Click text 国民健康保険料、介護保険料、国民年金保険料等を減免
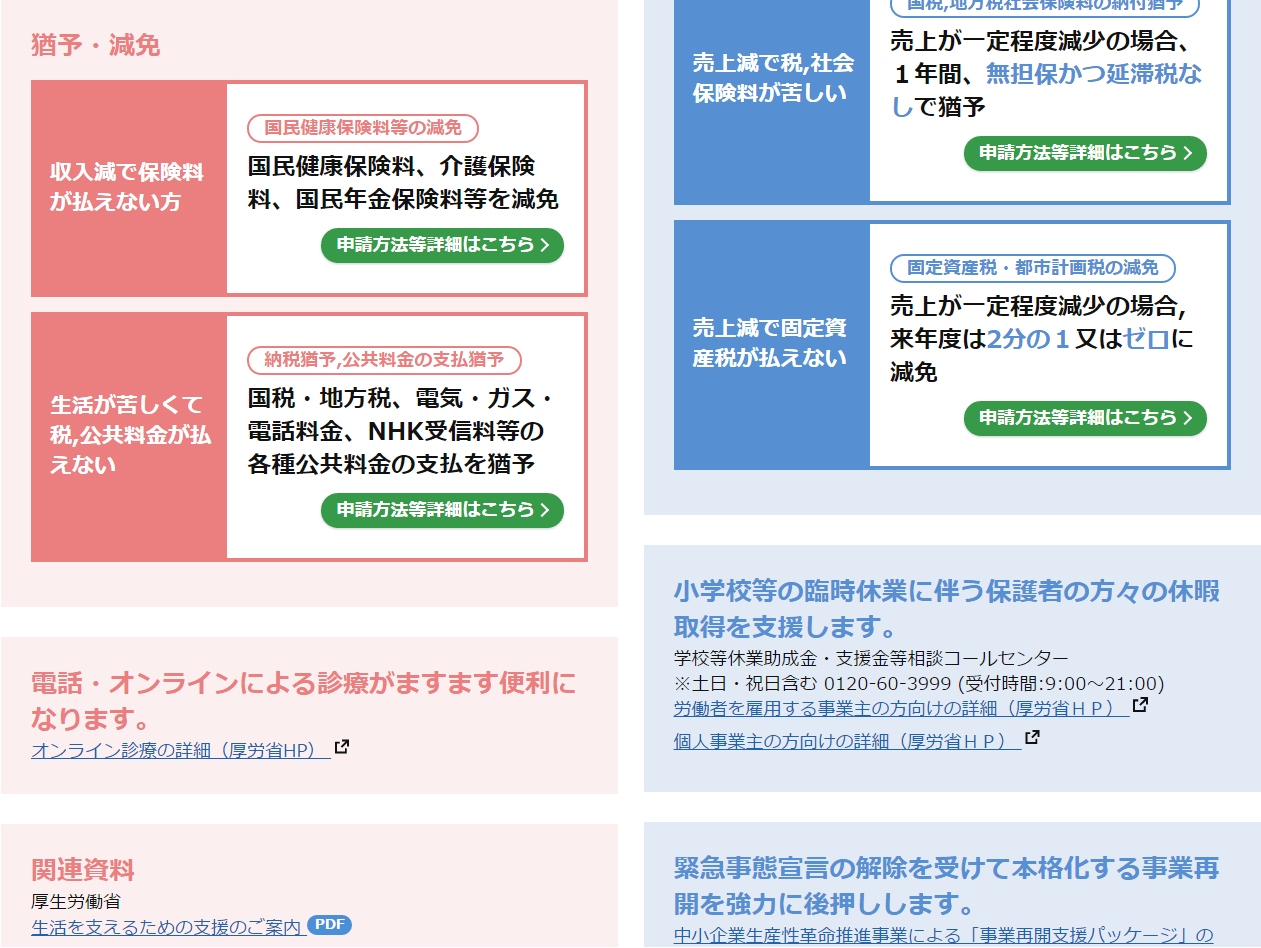Image resolution: width=1261 pixels, height=948 pixels. (x=403, y=183)
